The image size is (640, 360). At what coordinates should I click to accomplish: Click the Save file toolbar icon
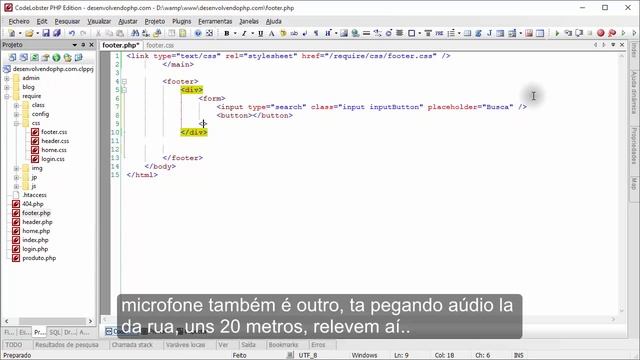click(46, 33)
